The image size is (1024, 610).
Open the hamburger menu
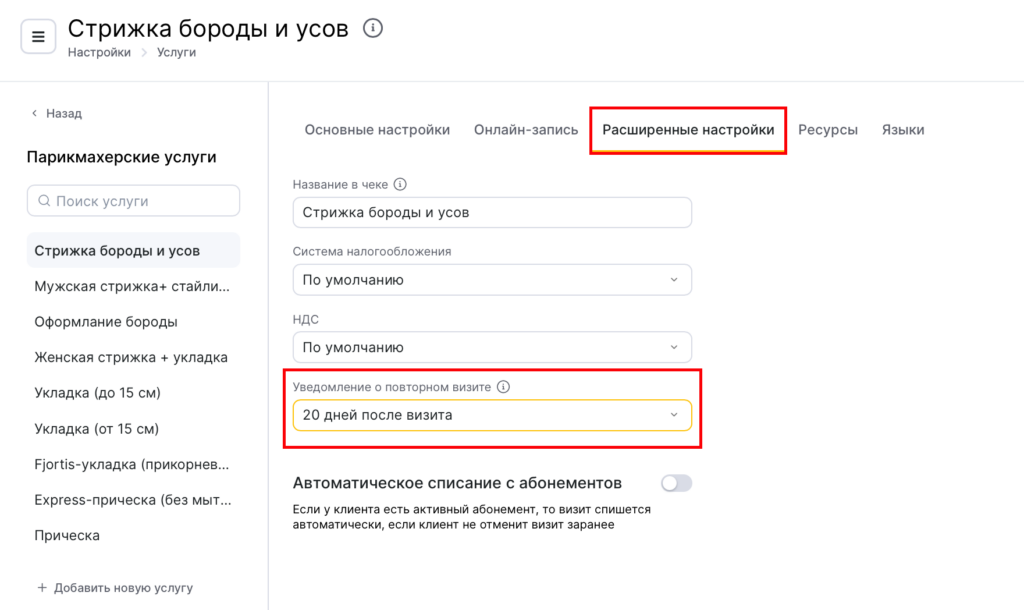(x=38, y=37)
